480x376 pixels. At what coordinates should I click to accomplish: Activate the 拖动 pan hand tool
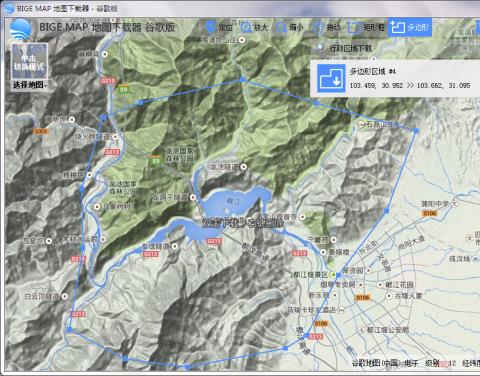327,27
